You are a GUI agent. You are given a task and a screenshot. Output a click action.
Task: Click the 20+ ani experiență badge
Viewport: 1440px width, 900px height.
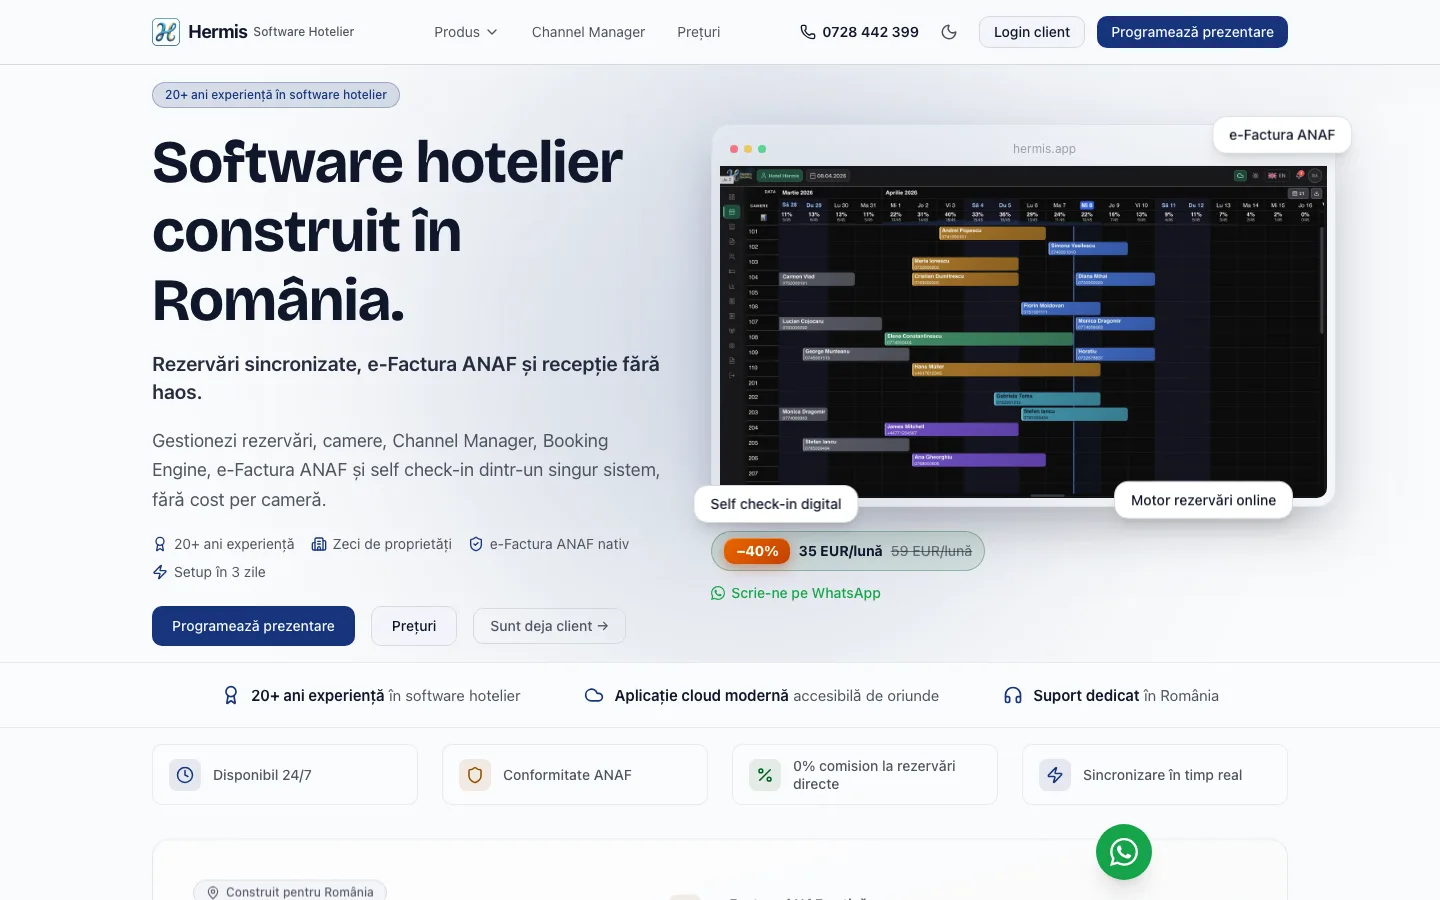[x=276, y=95]
